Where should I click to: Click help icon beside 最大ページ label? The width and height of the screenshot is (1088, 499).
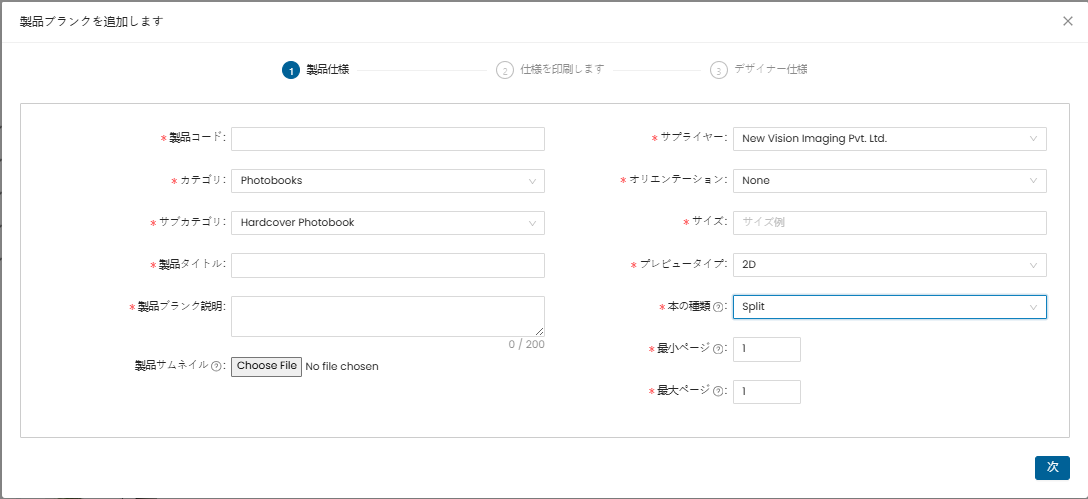(718, 392)
